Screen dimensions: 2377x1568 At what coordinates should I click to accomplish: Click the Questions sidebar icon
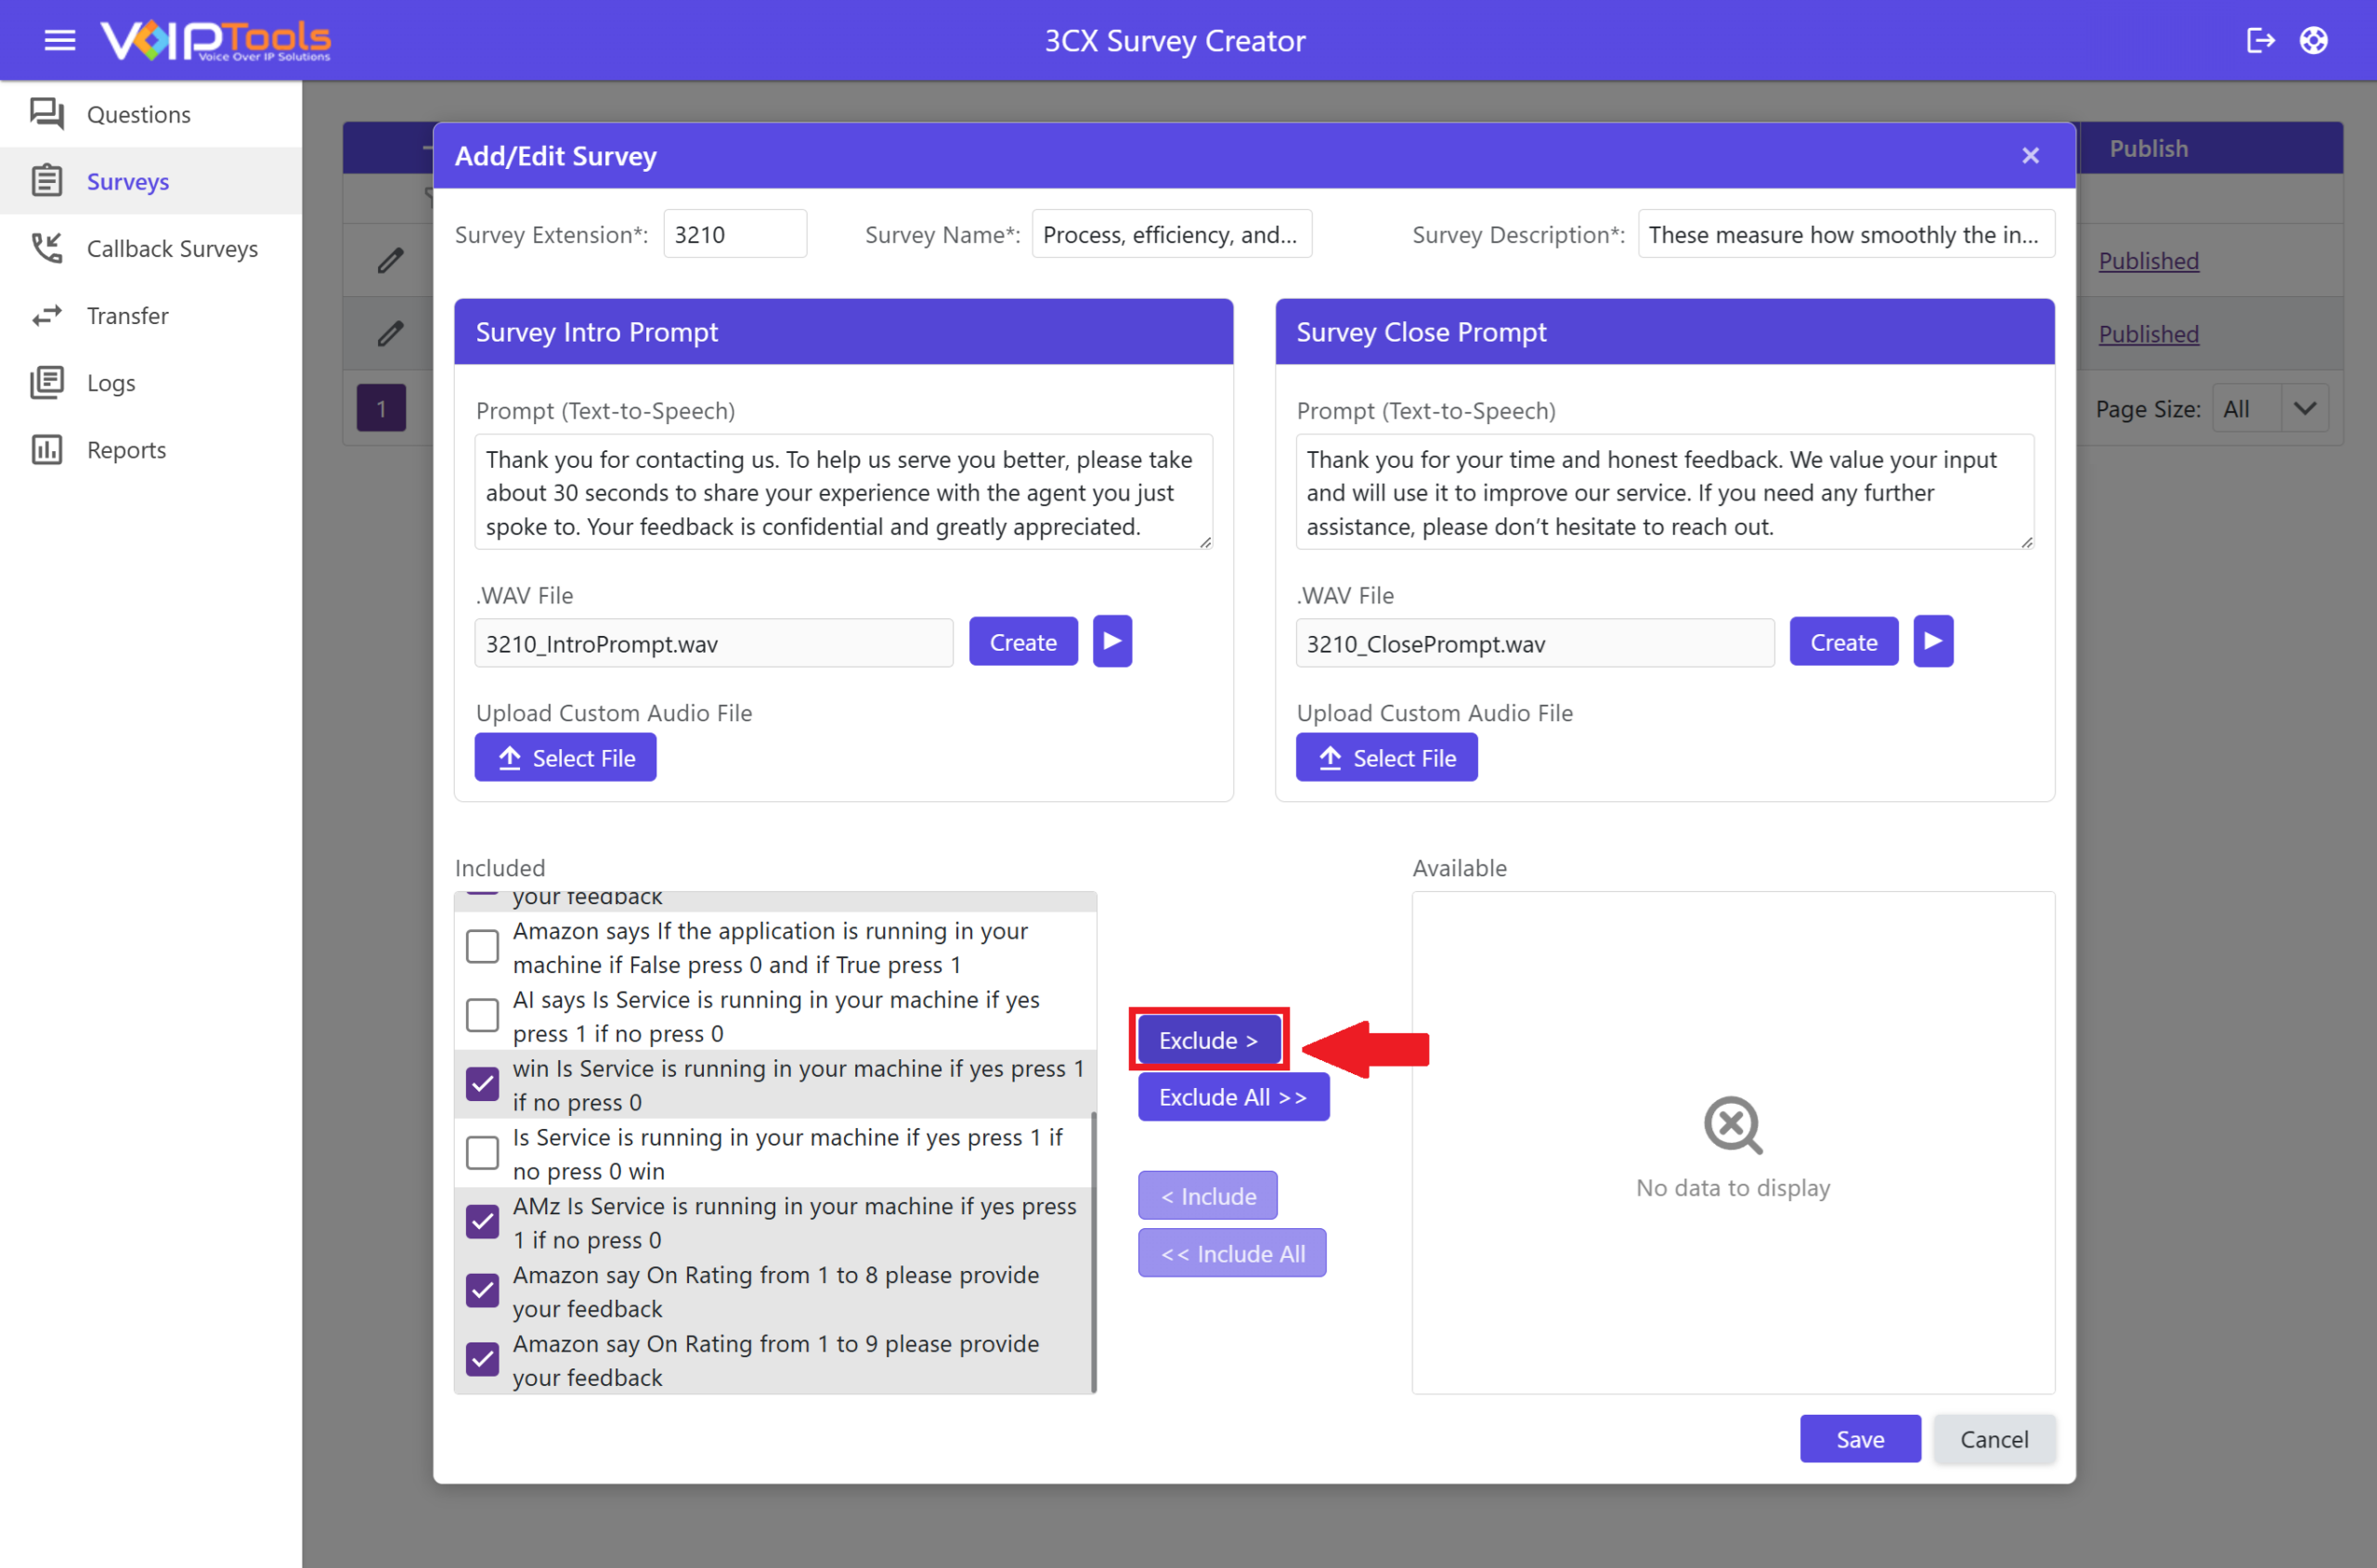tap(47, 114)
